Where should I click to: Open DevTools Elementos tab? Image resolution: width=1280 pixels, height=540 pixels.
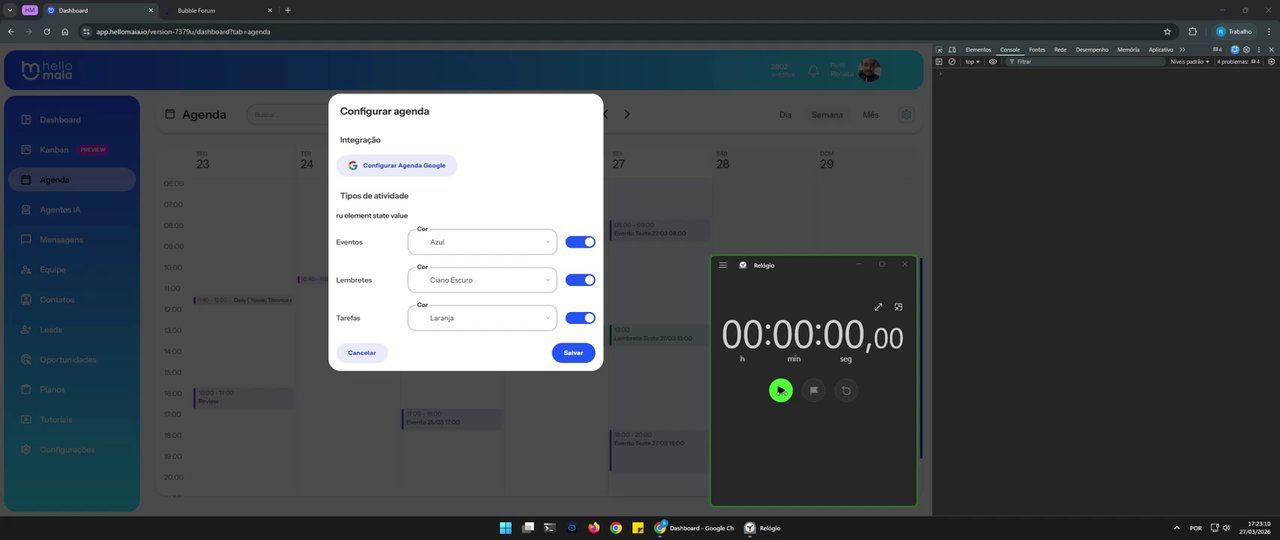(978, 49)
